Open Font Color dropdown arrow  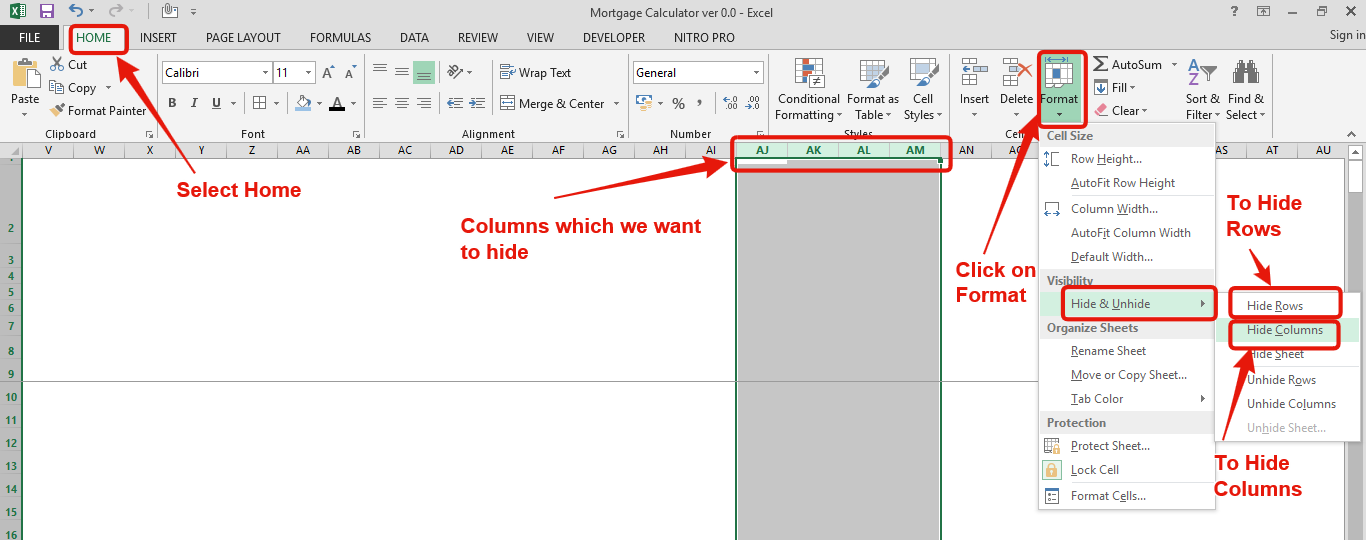[x=354, y=103]
